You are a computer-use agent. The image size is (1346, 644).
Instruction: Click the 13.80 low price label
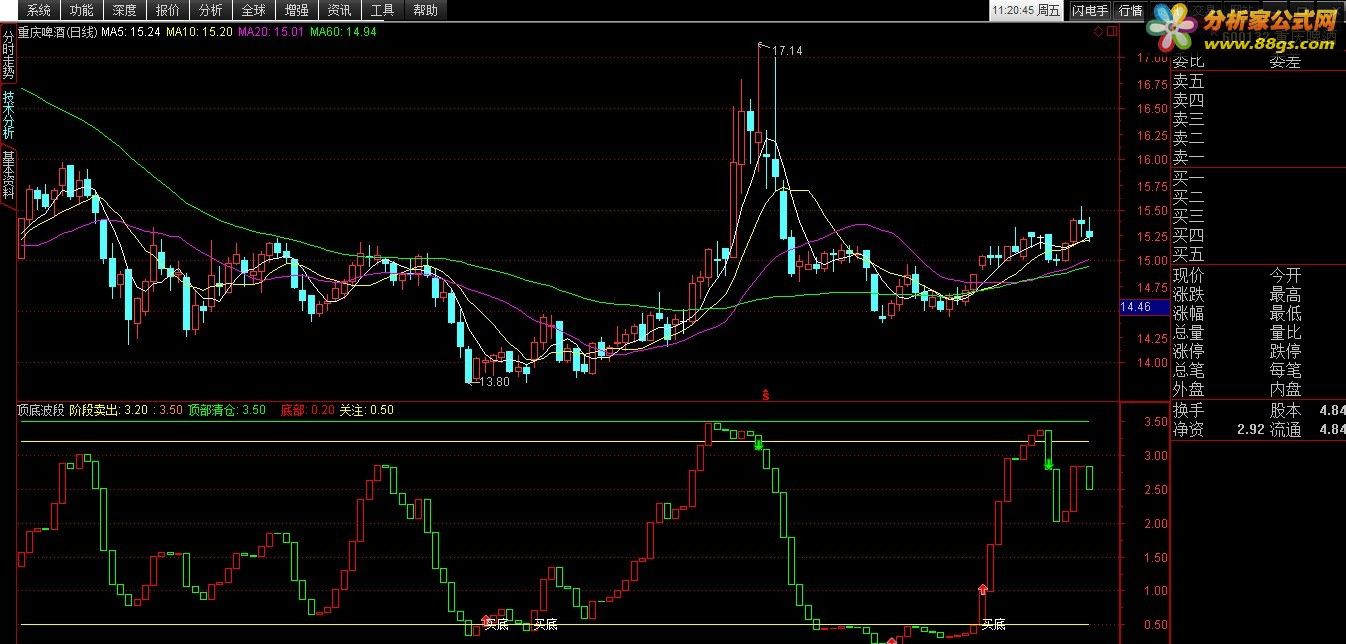[x=495, y=382]
